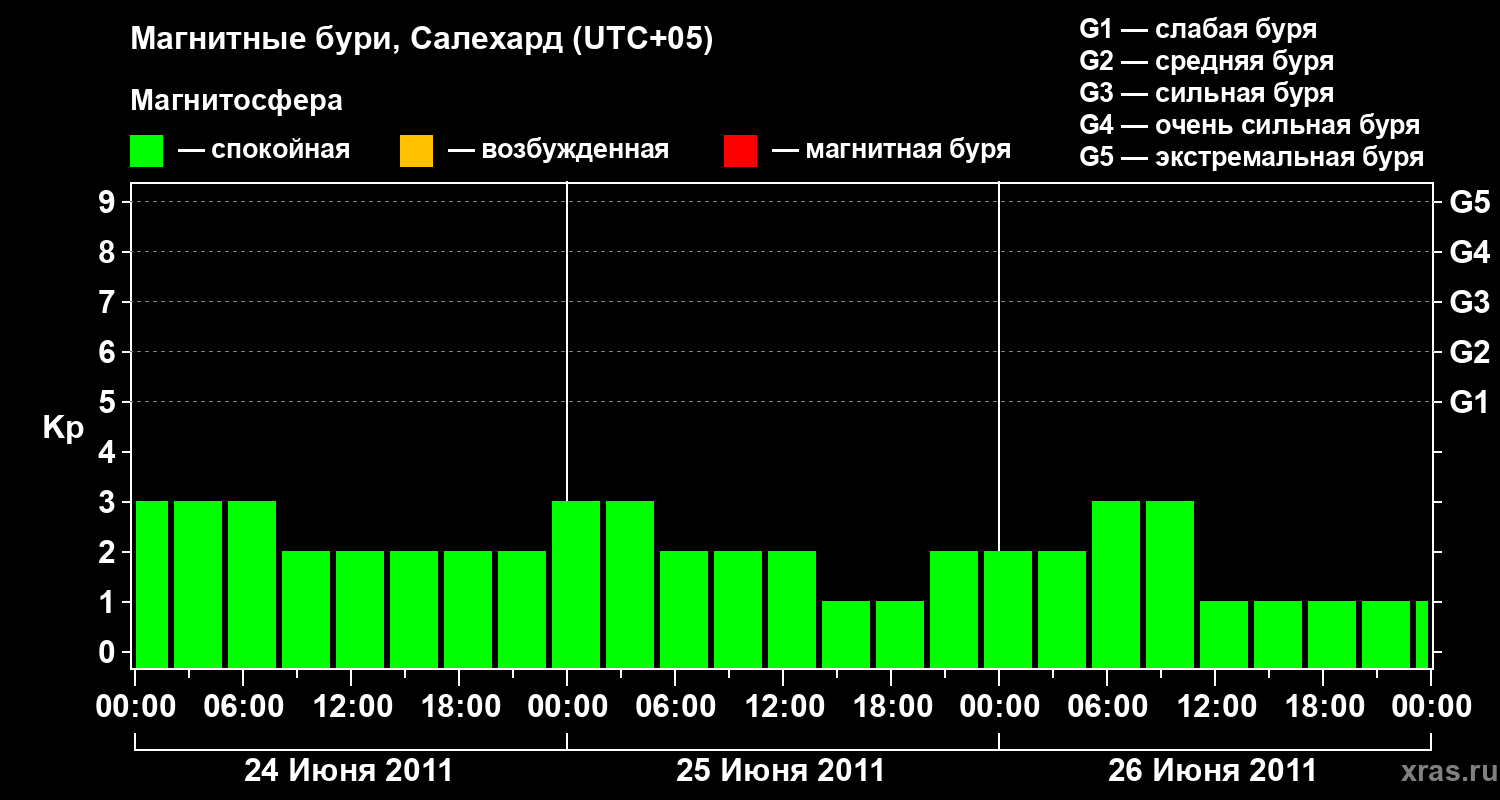Click the '06:00' tick label for 26 Июня
The height and width of the screenshot is (800, 1500).
click(x=1108, y=707)
